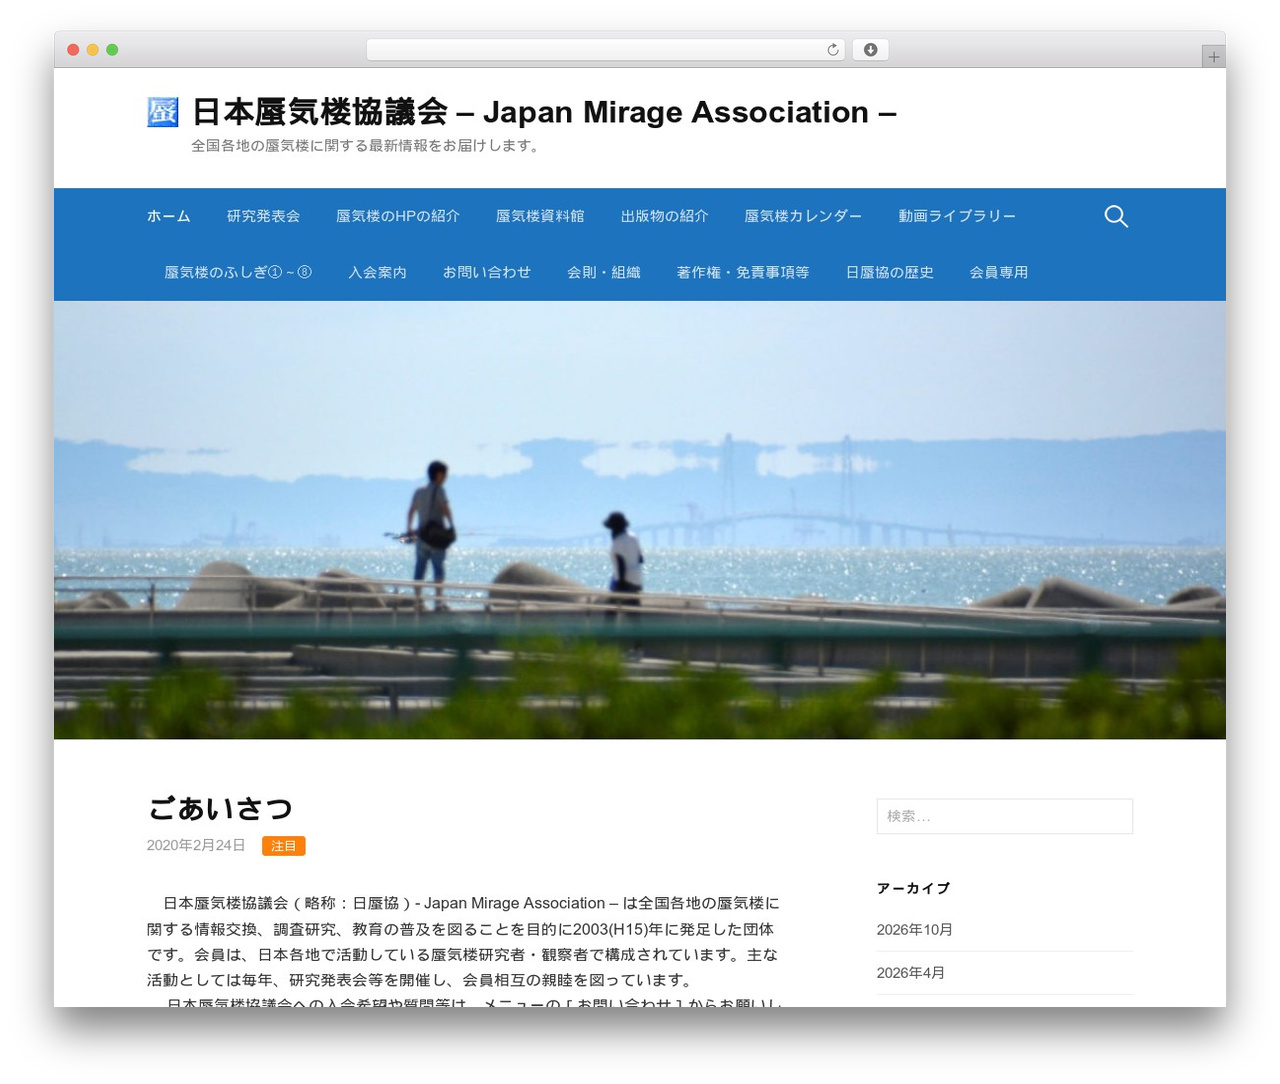Open the 2026年10月 archive link

coord(915,930)
